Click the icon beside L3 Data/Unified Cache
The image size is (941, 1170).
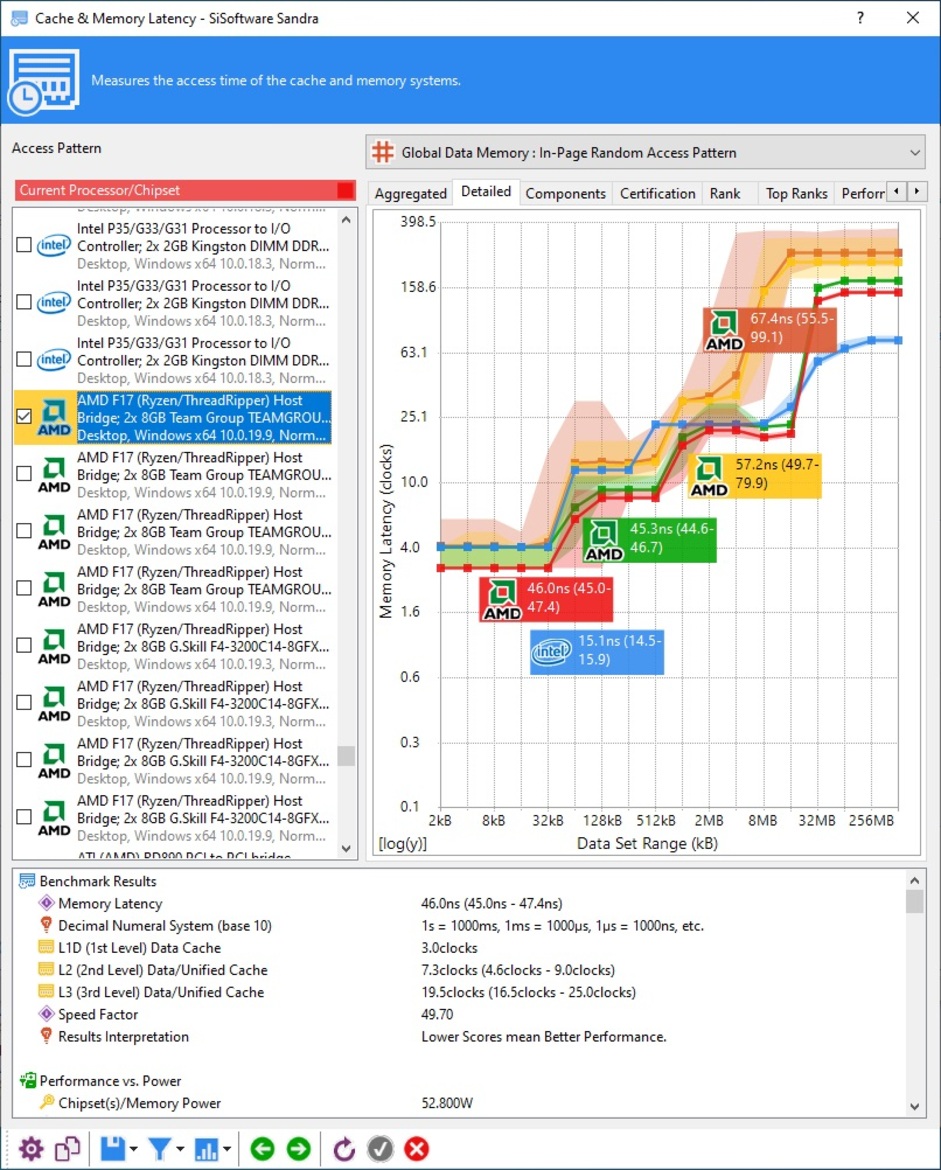pyautogui.click(x=46, y=992)
